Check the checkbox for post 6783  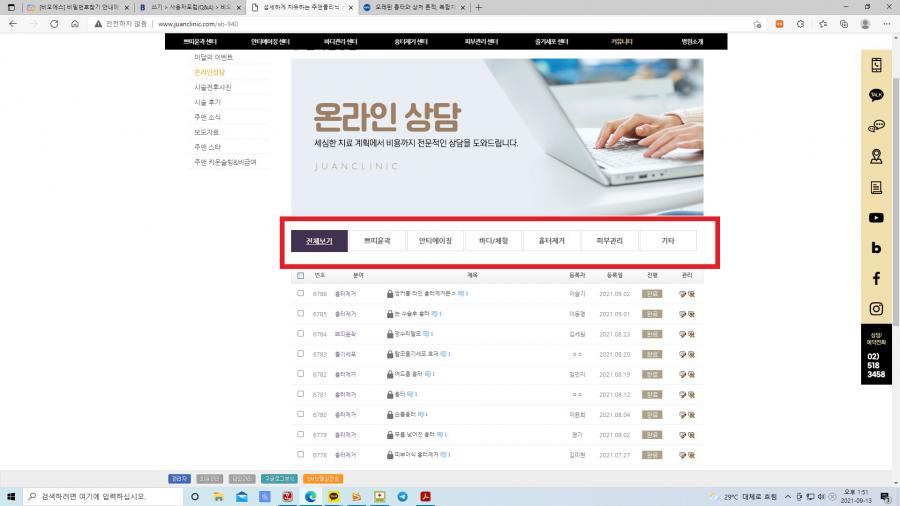pos(300,354)
